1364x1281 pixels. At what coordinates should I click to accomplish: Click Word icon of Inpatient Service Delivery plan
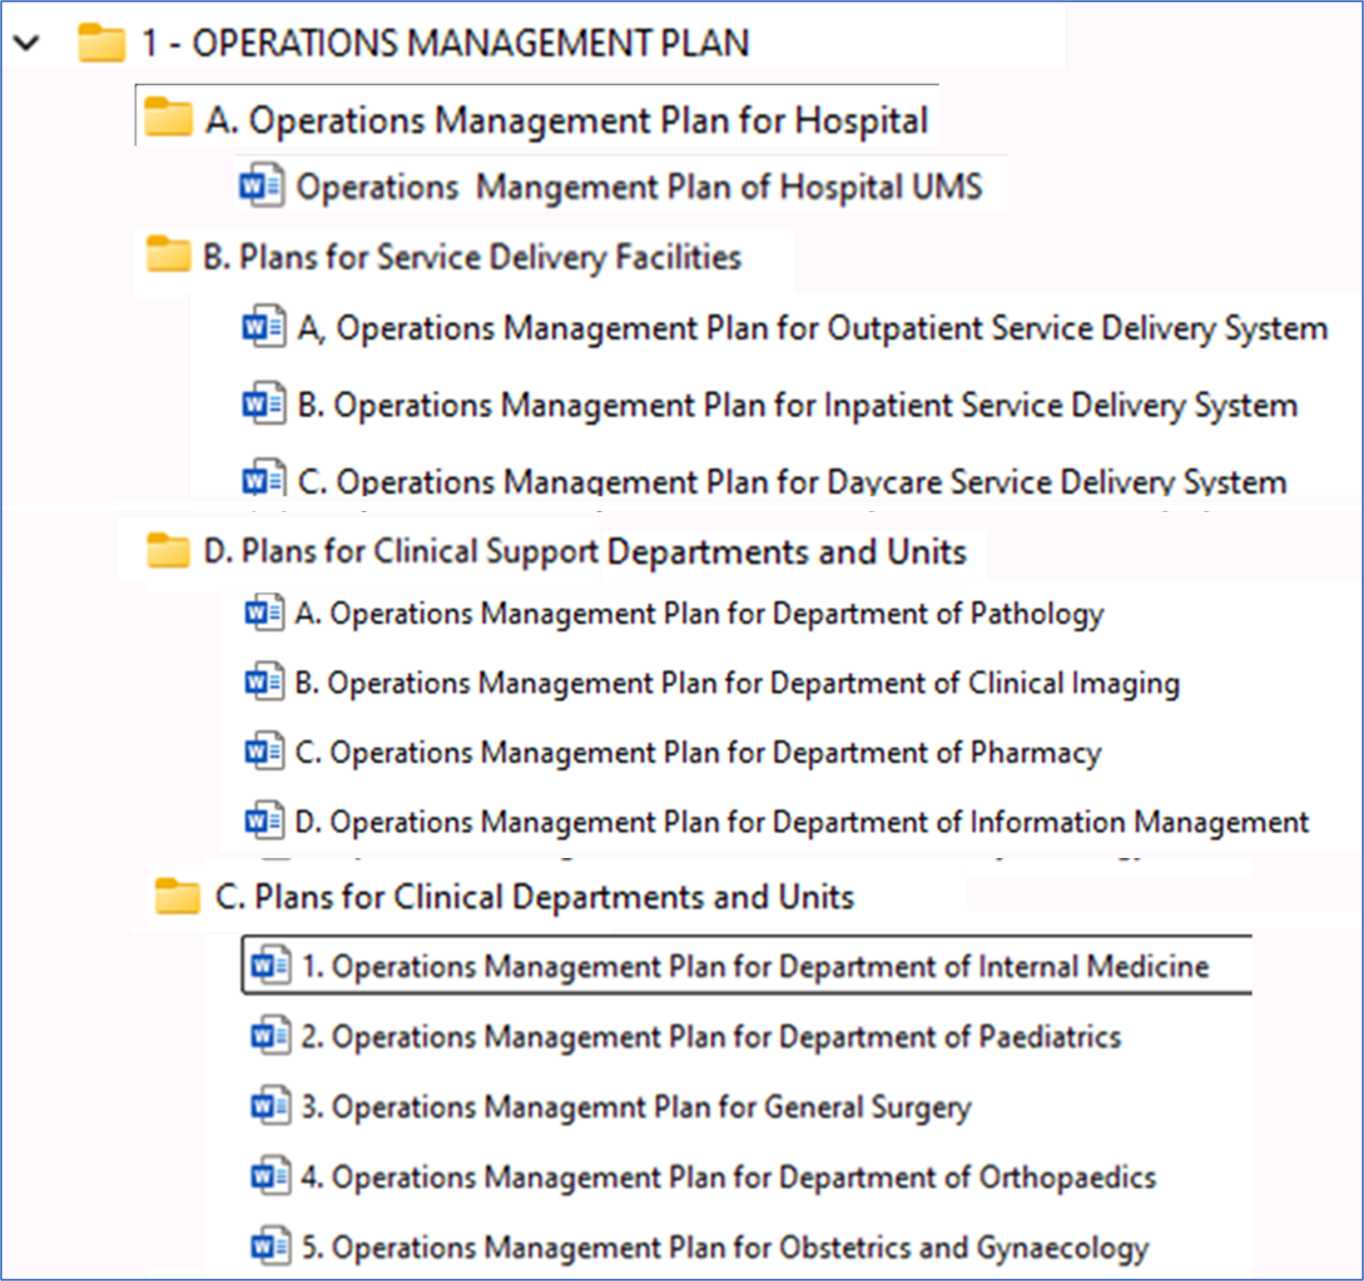(264, 404)
